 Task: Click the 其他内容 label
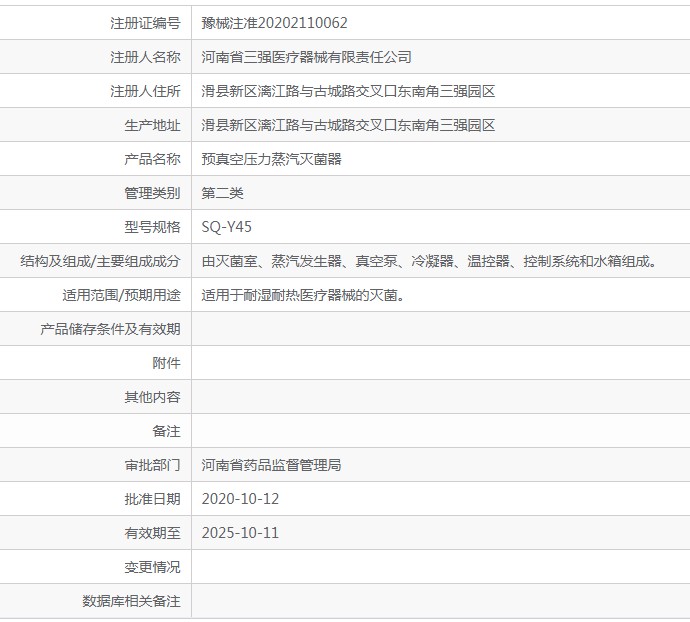pos(152,397)
